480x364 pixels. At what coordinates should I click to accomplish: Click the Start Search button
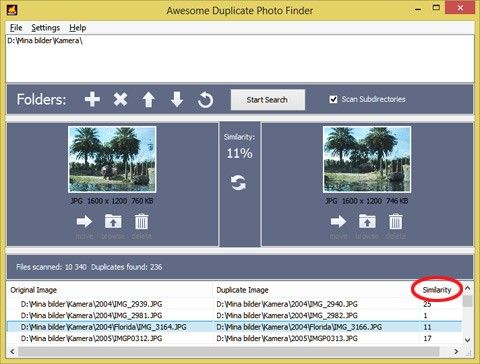pos(267,100)
